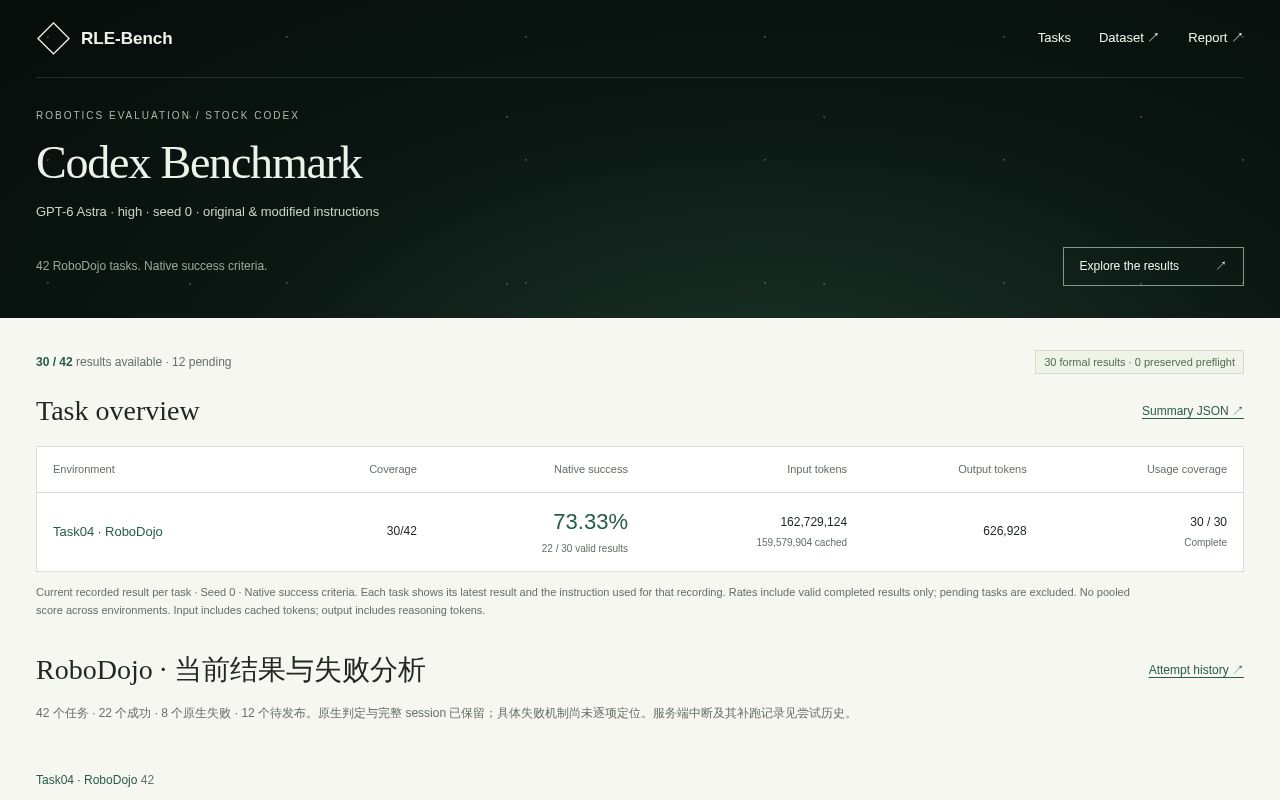
Task: Click the Native success column header
Action: pos(591,469)
